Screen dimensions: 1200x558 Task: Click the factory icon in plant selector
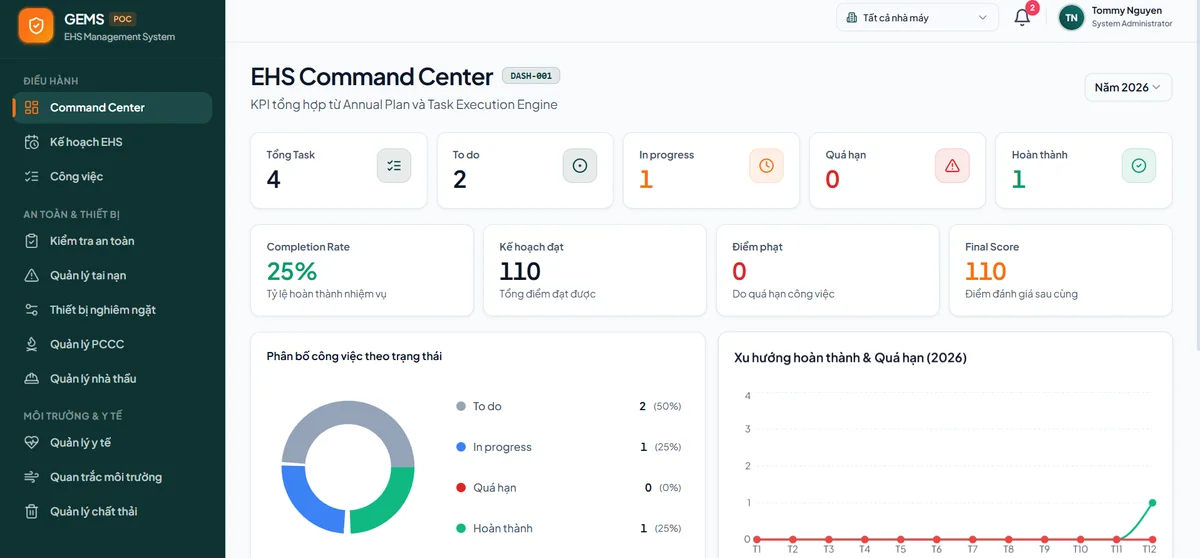point(851,18)
